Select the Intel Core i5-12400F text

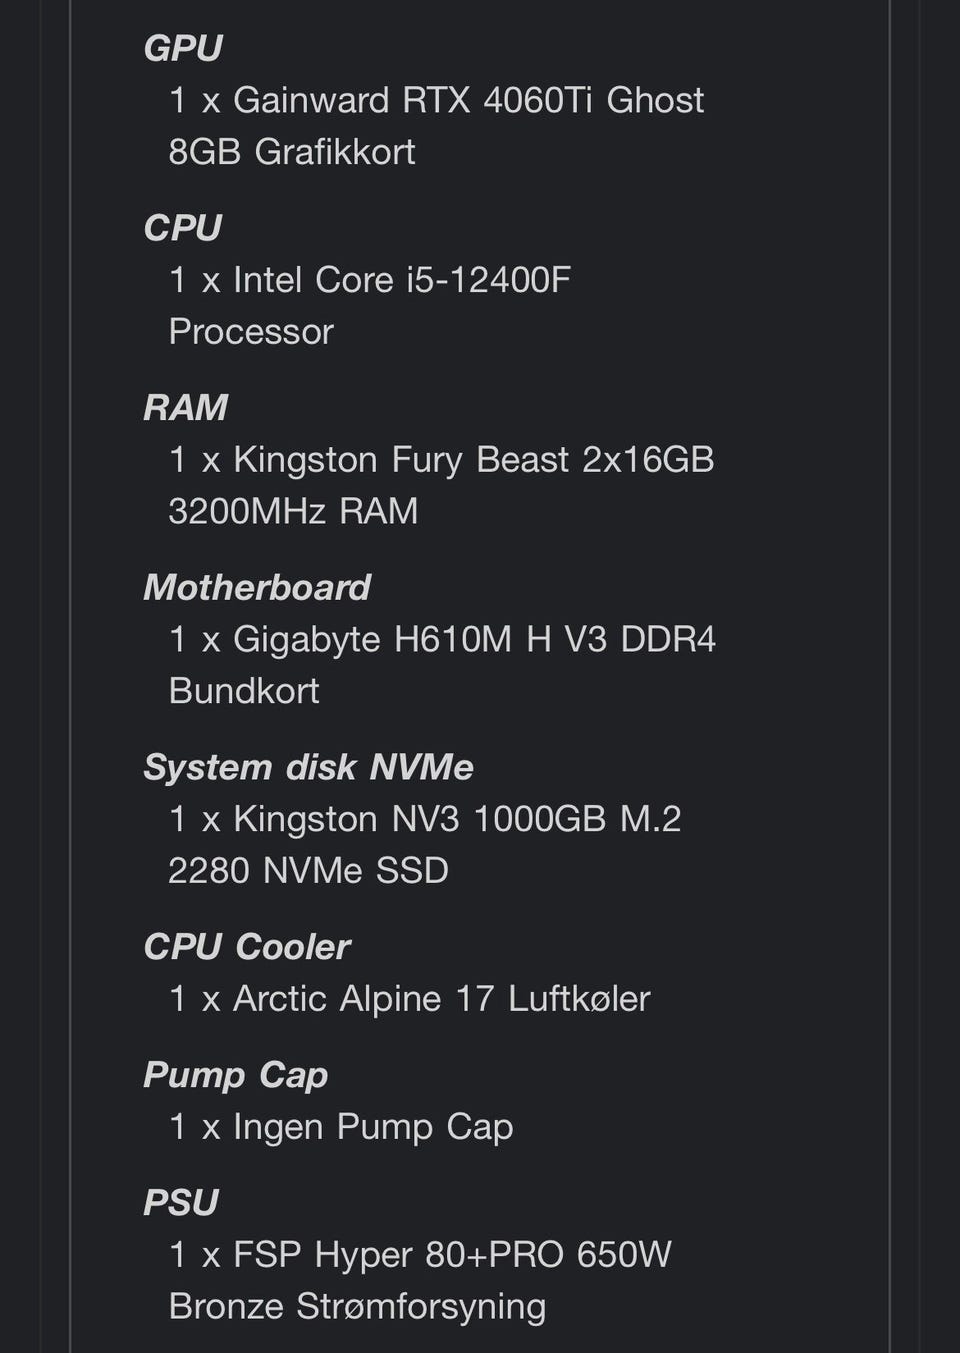(401, 280)
